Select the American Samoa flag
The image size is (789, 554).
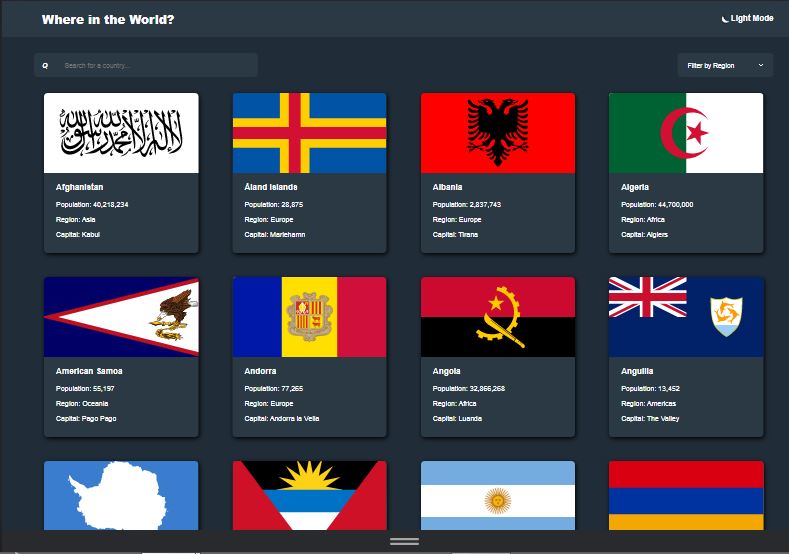click(x=121, y=317)
